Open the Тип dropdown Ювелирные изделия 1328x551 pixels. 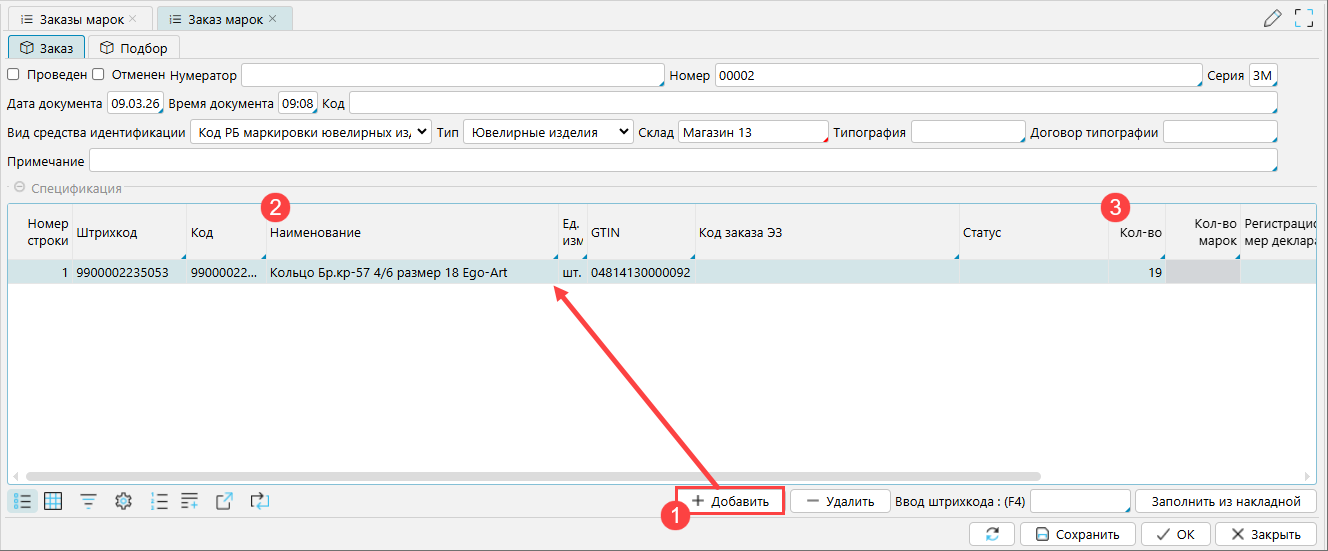[548, 132]
